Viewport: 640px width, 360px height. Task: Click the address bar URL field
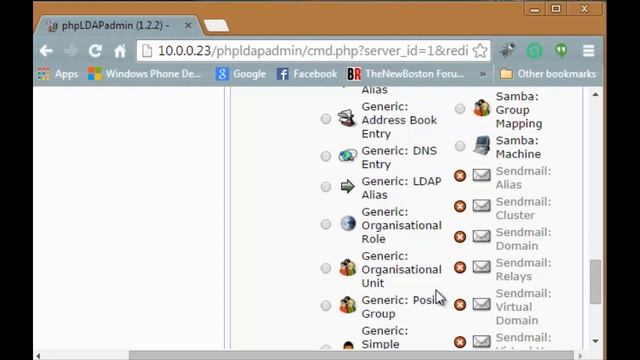(x=313, y=51)
